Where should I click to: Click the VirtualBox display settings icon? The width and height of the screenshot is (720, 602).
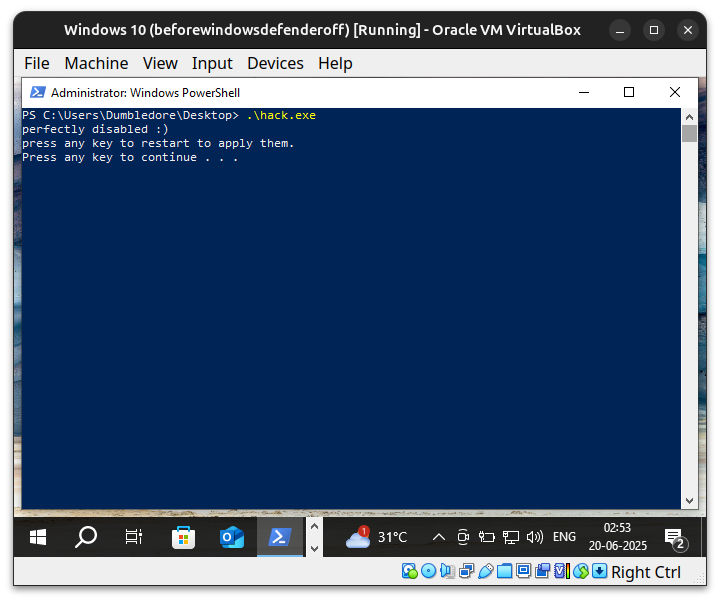(523, 571)
